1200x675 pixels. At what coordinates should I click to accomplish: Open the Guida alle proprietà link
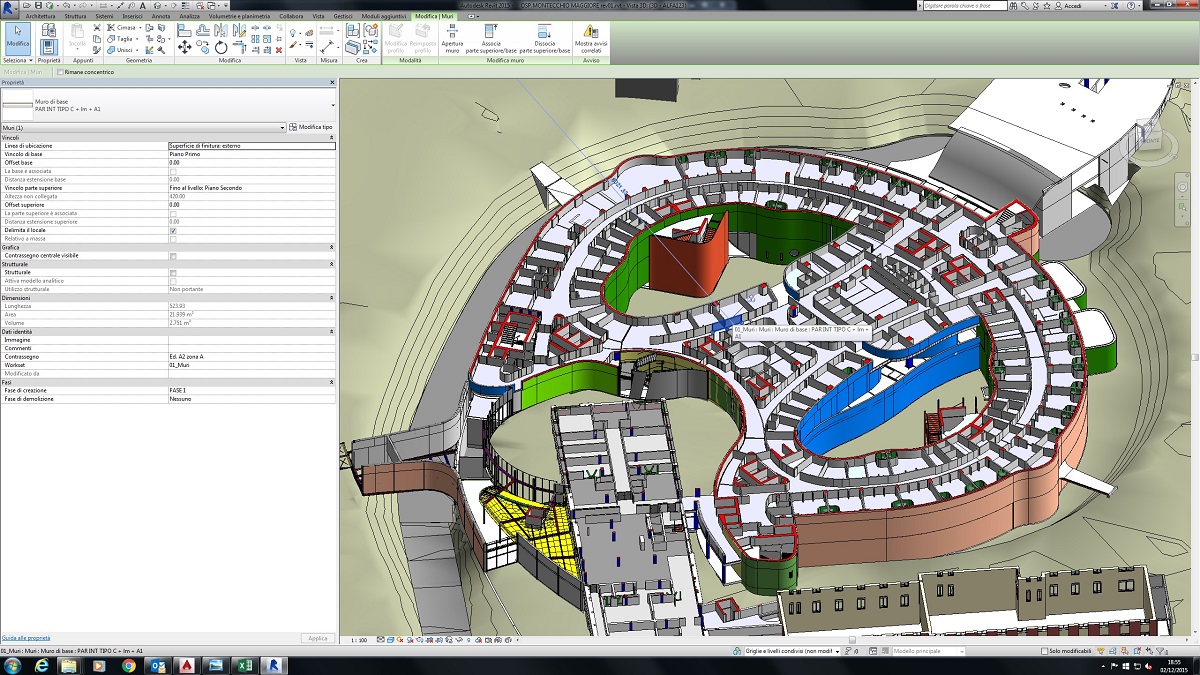[x=26, y=637]
